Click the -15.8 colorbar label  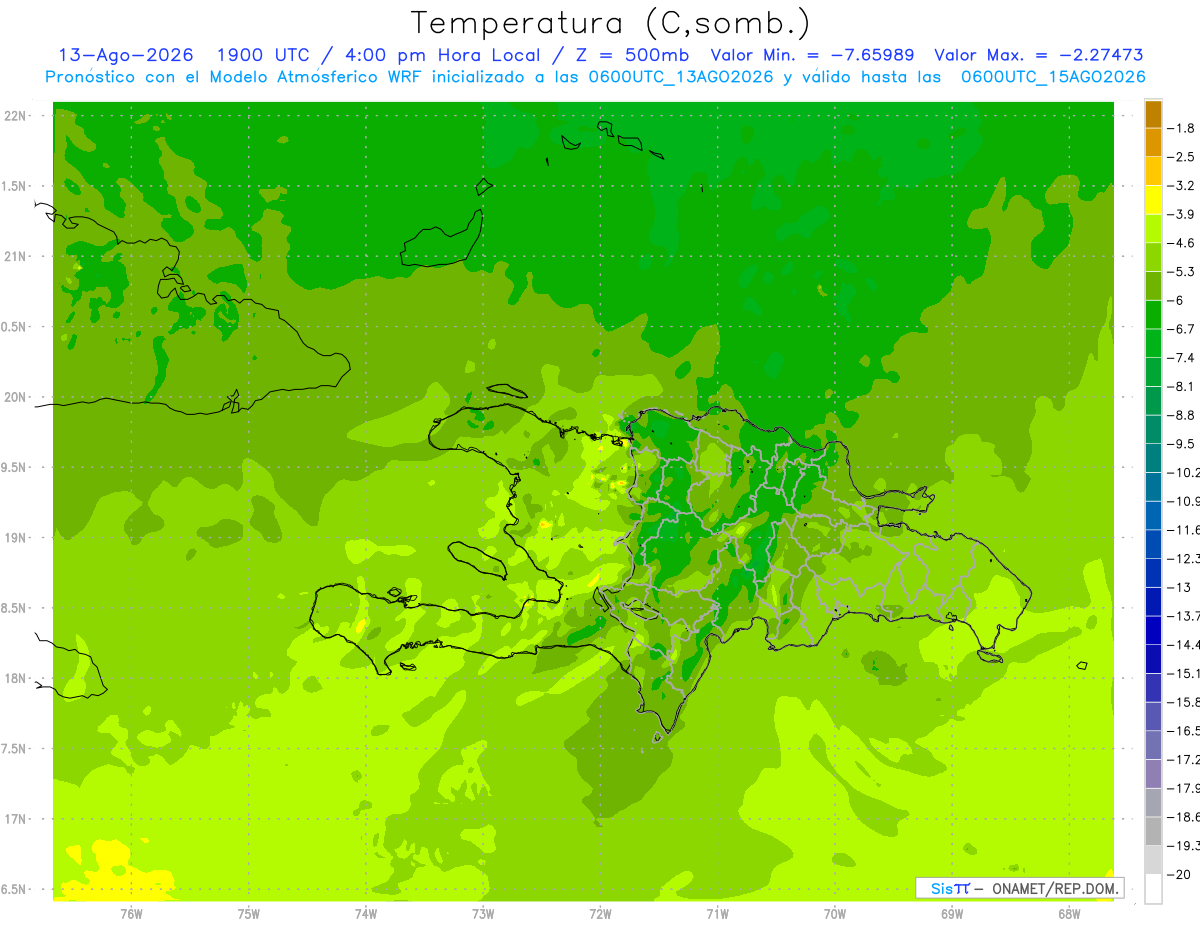coord(1184,702)
